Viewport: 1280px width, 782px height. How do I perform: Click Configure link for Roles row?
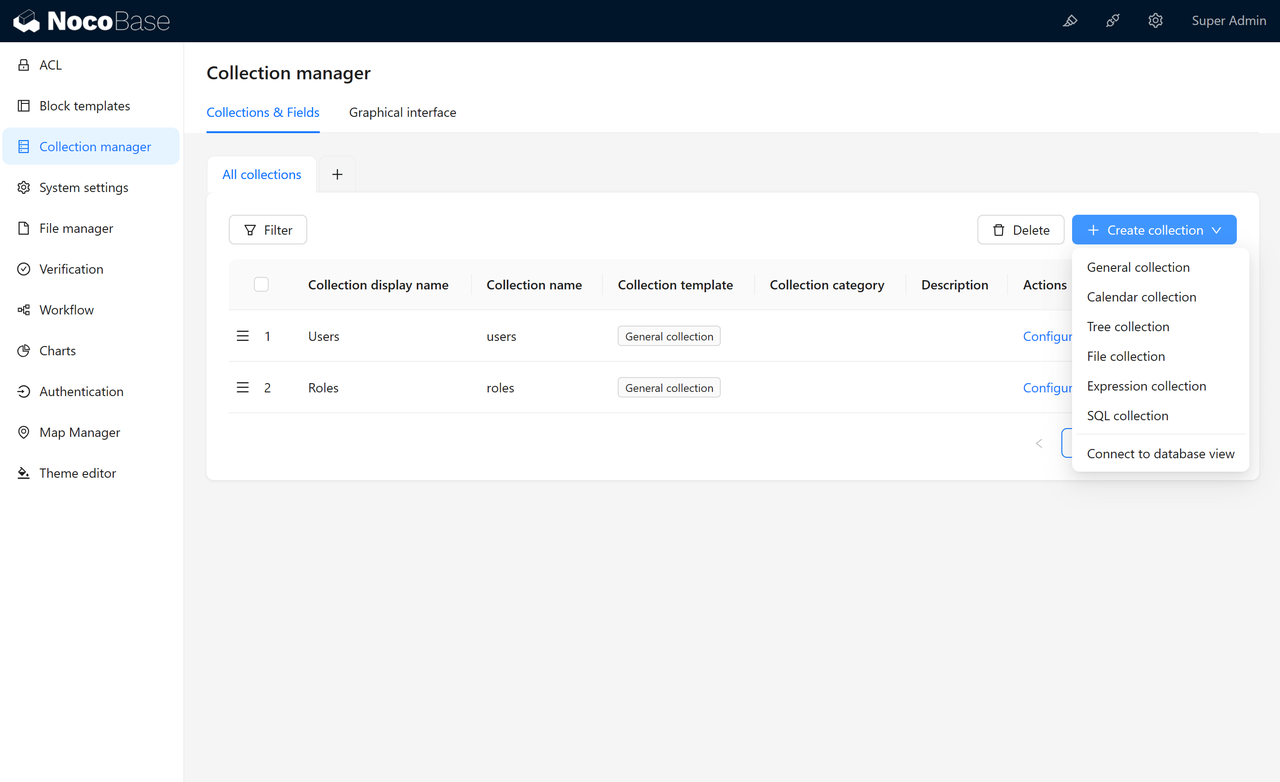pyautogui.click(x=1048, y=388)
